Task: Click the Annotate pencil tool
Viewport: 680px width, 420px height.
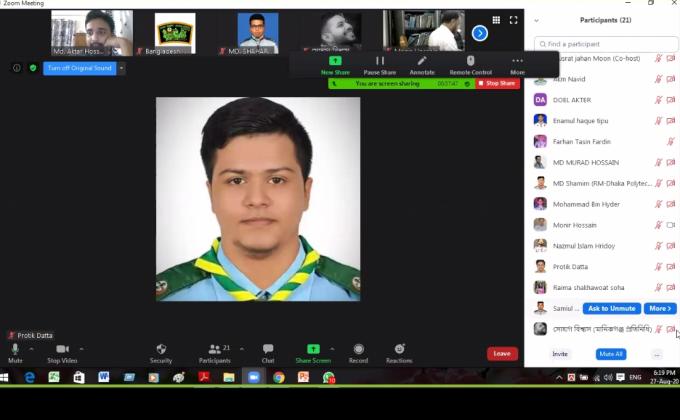Action: point(422,62)
